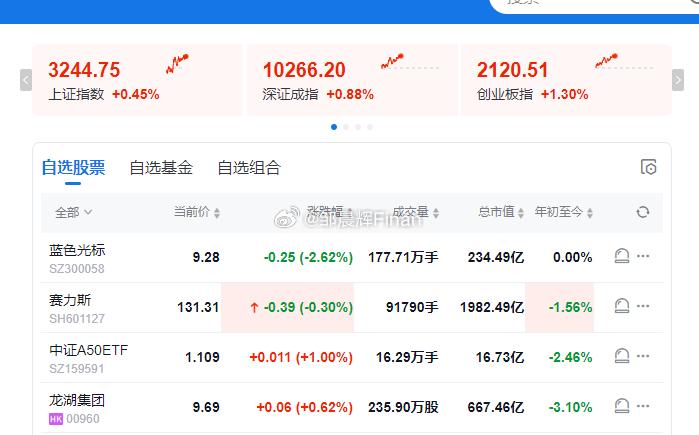Open more options for 中证A50ETF
Screen dimensions: 699x435
pyautogui.click(x=643, y=356)
